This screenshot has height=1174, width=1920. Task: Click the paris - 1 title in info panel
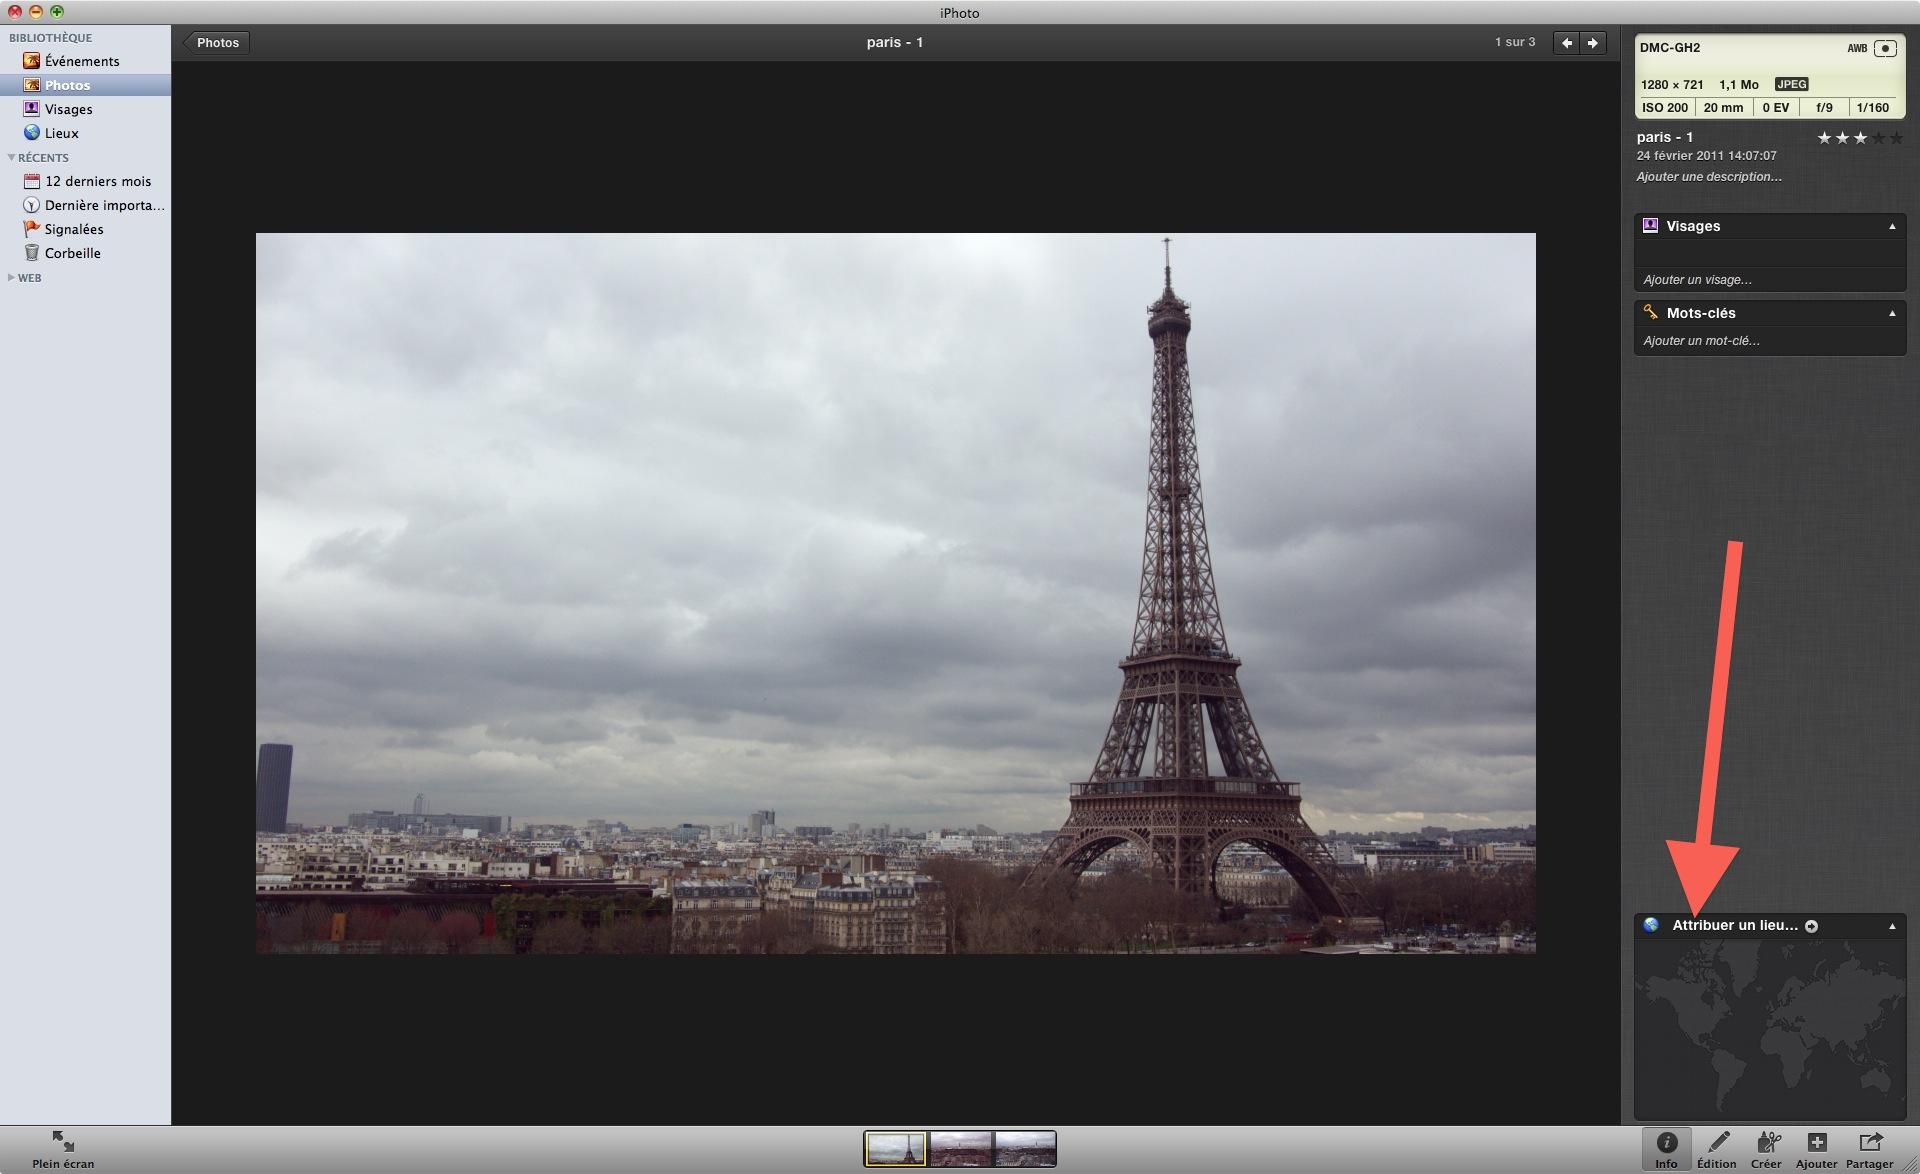point(1665,137)
